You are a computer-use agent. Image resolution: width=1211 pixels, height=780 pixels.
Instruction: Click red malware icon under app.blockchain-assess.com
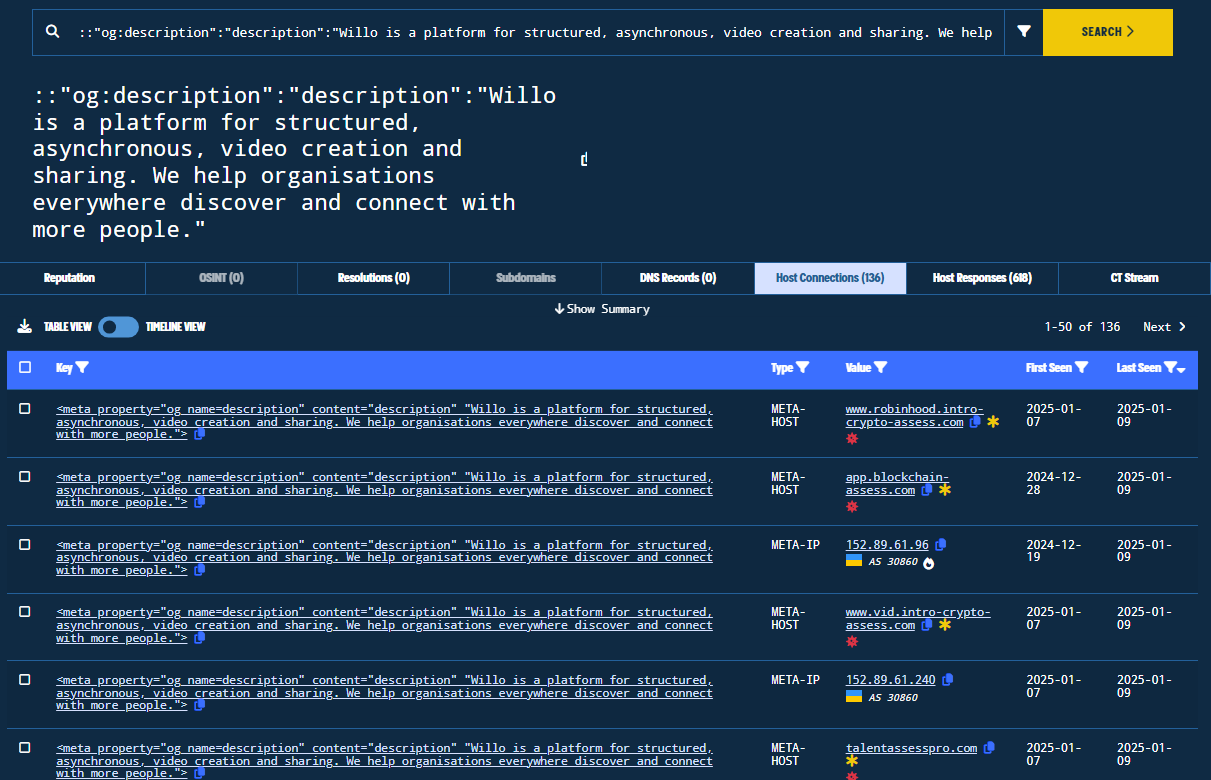852,506
